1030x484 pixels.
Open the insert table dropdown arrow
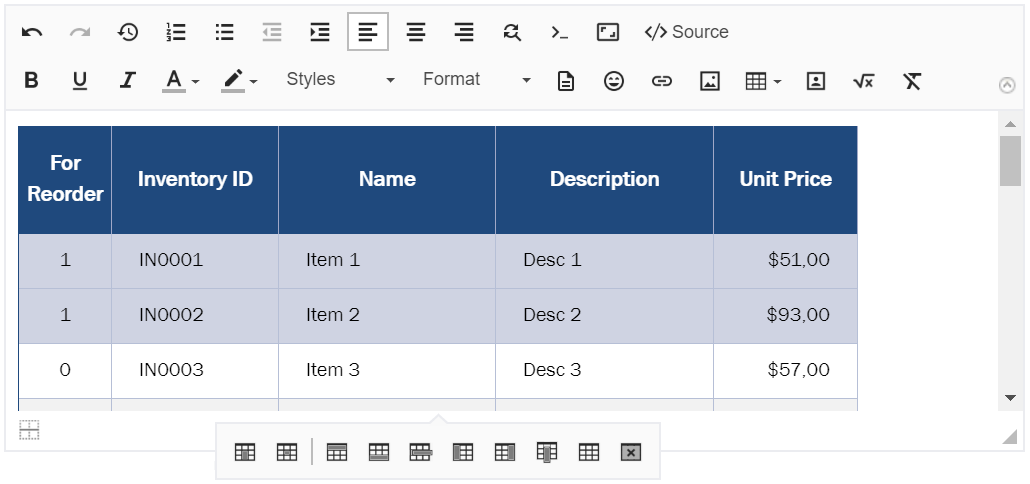(777, 82)
